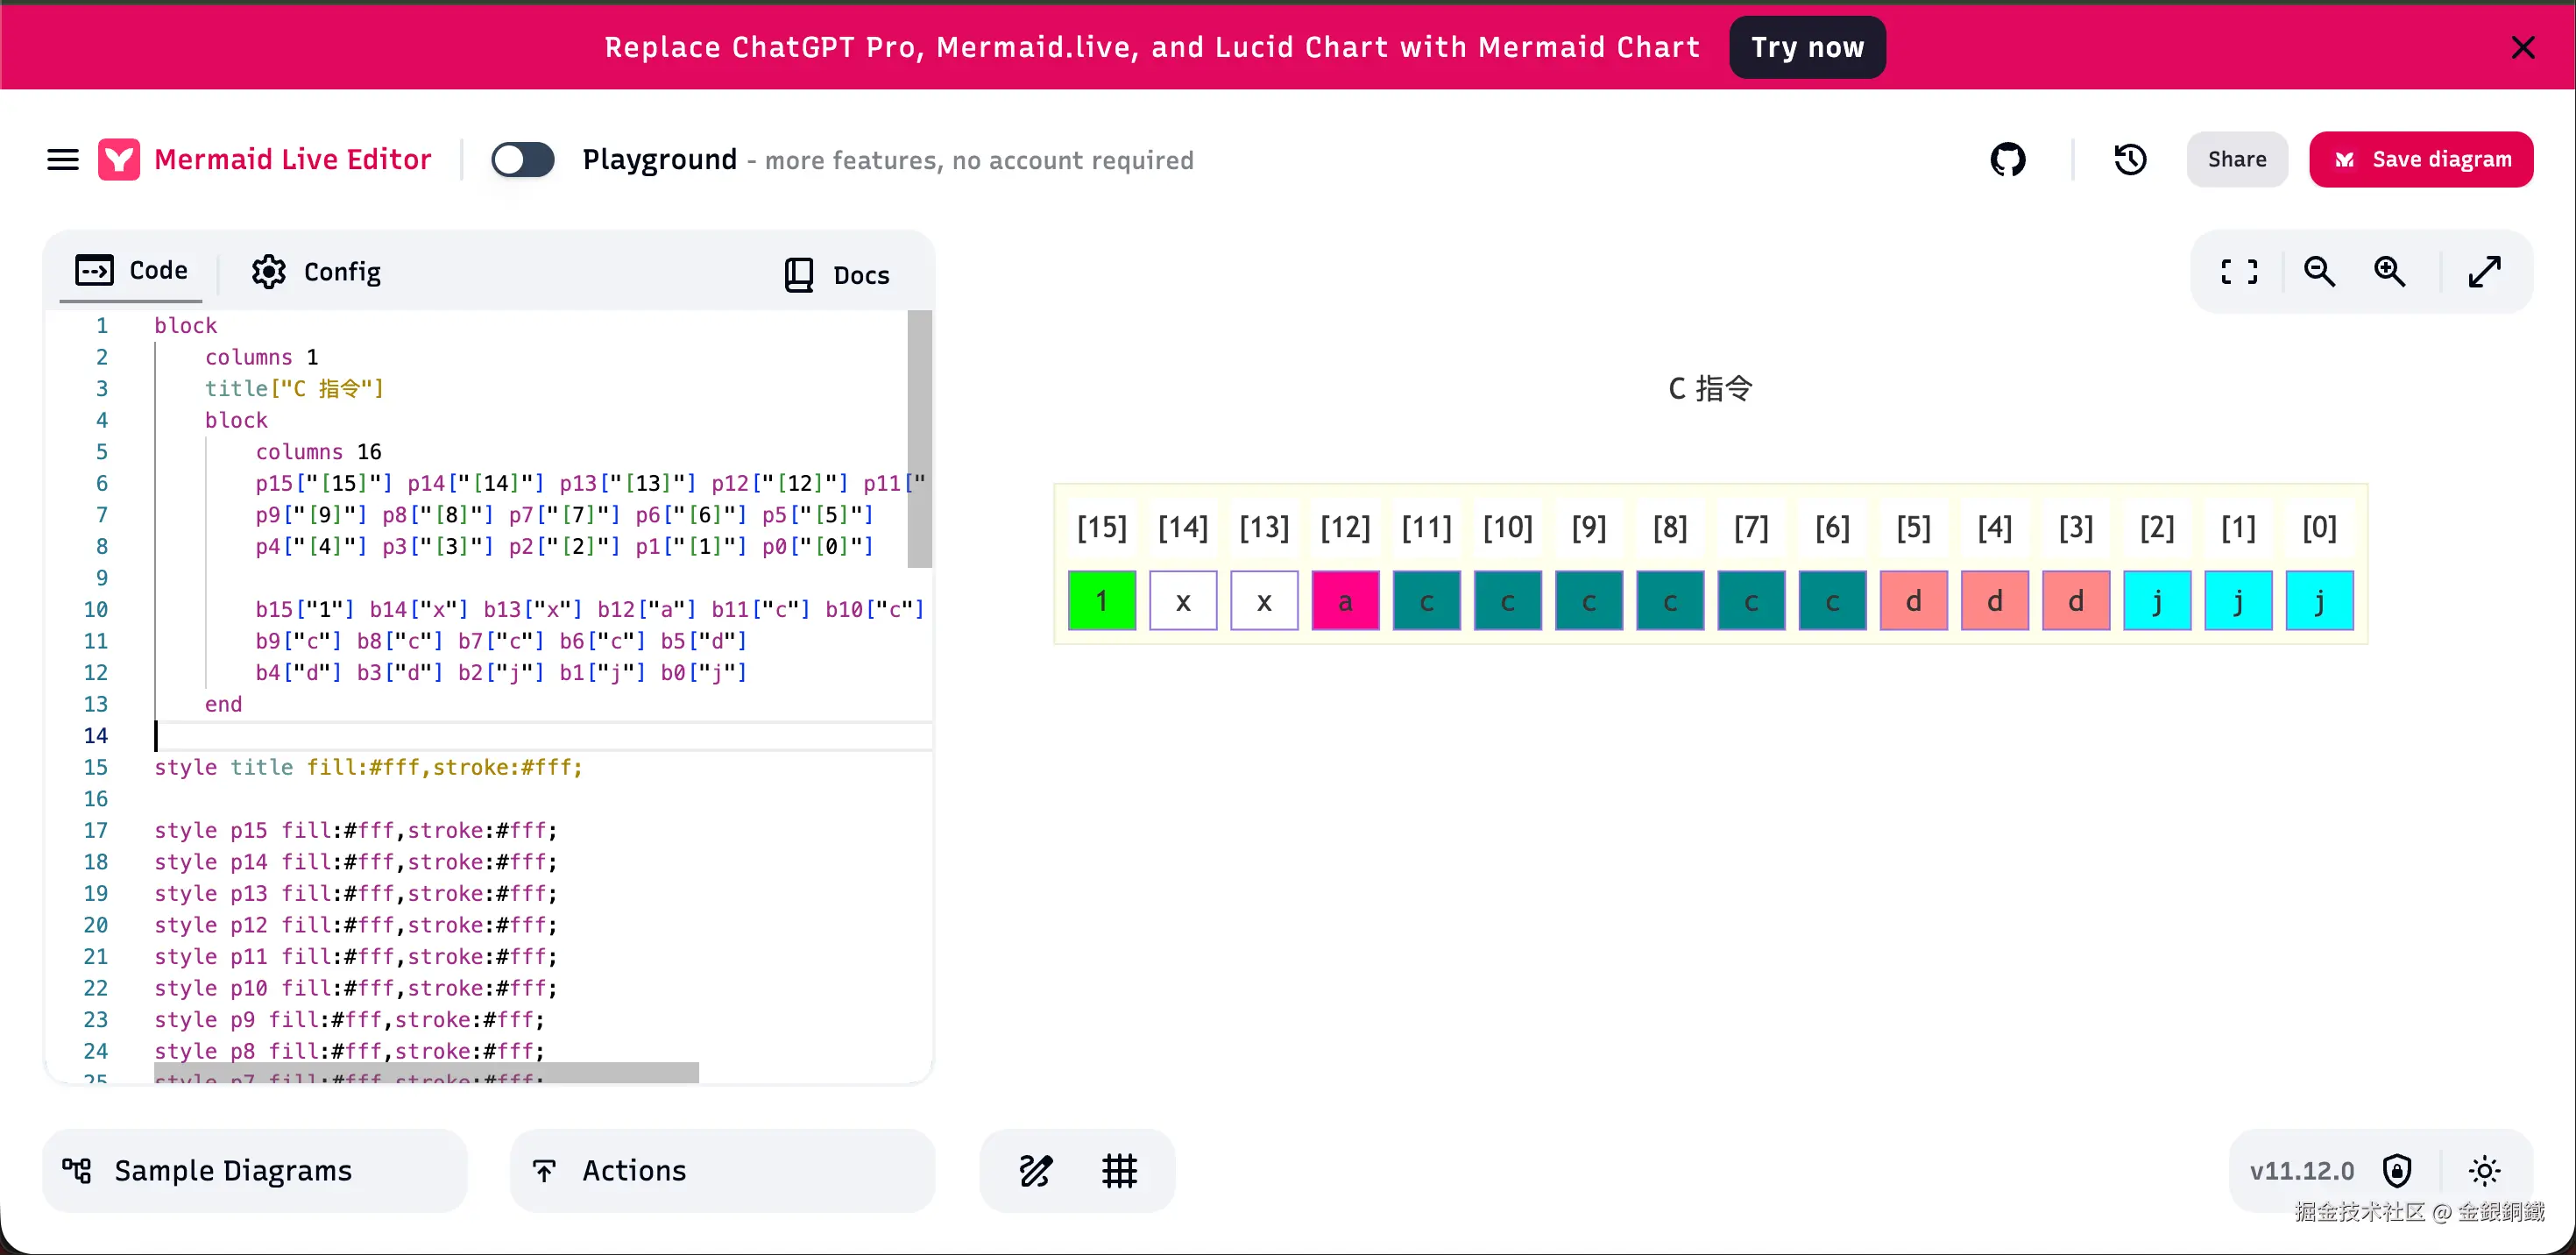The width and height of the screenshot is (2576, 1255).
Task: Toggle the grid background icon
Action: point(1119,1170)
